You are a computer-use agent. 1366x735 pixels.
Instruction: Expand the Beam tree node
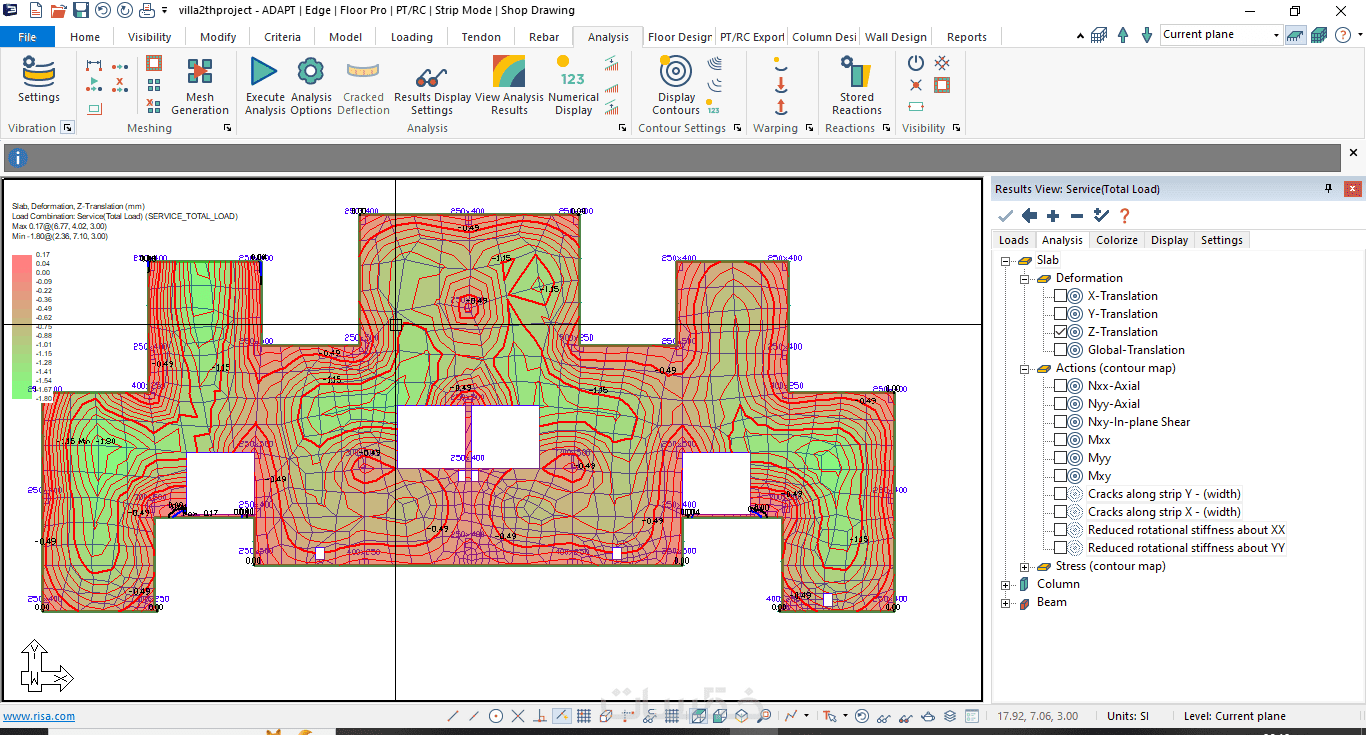coord(1006,603)
